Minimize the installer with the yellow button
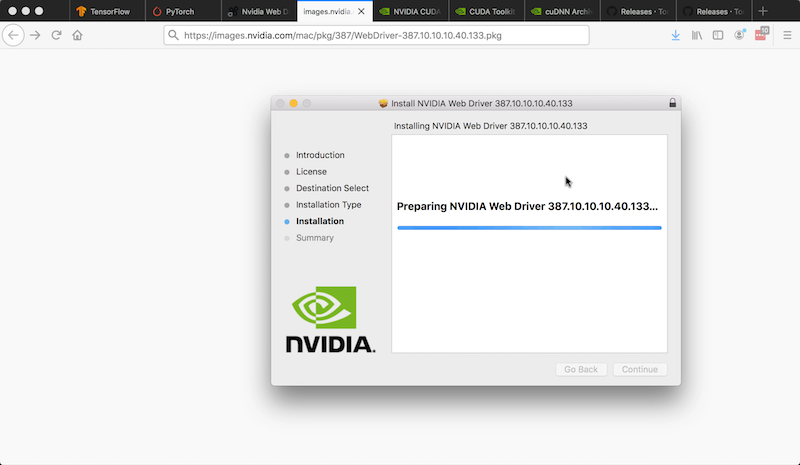The width and height of the screenshot is (800, 465). tap(293, 103)
